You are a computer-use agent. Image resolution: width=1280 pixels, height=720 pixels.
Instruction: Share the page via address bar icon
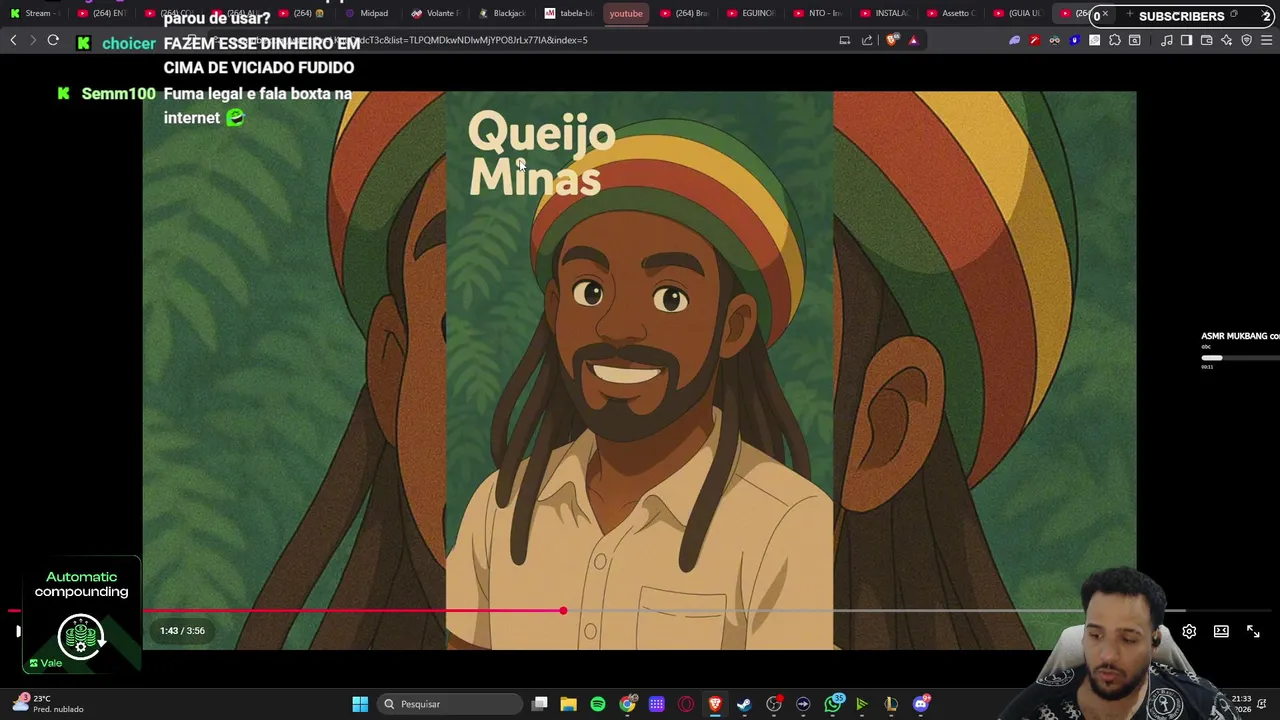point(867,40)
